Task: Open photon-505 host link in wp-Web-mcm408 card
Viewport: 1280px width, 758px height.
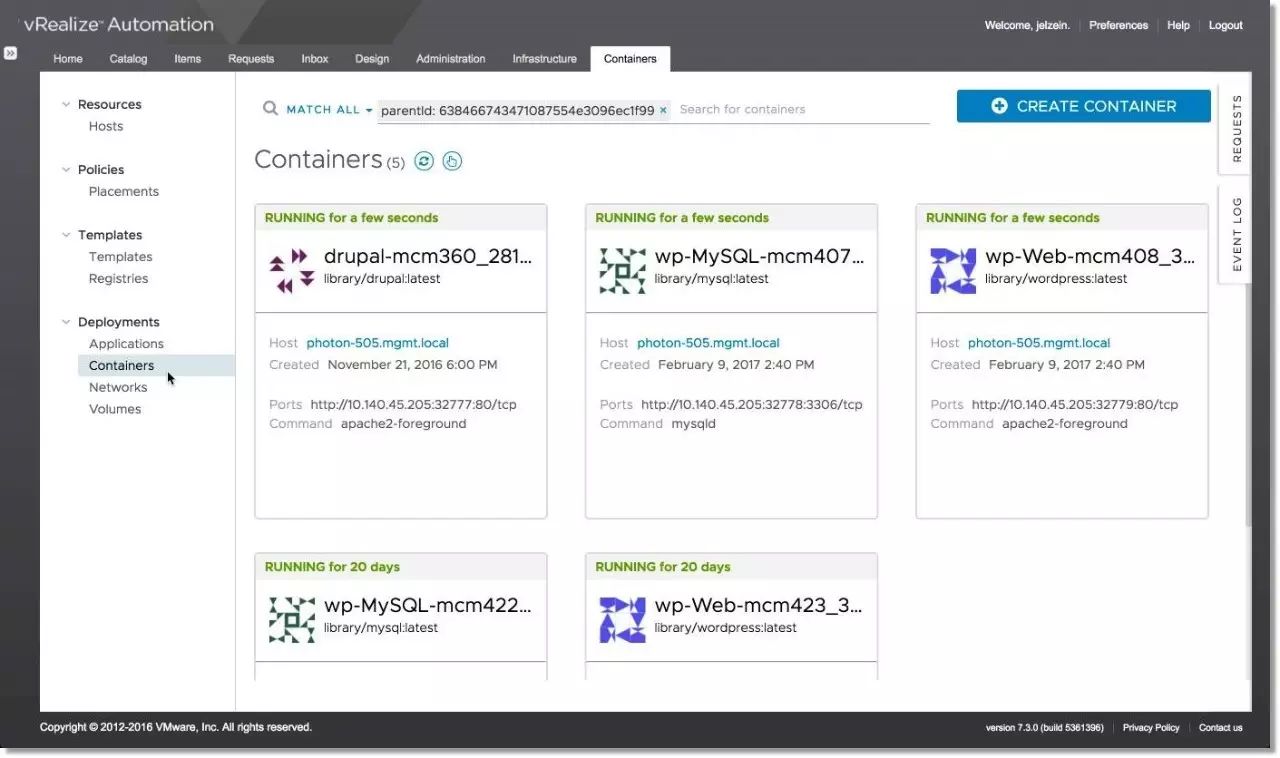Action: [x=1039, y=343]
